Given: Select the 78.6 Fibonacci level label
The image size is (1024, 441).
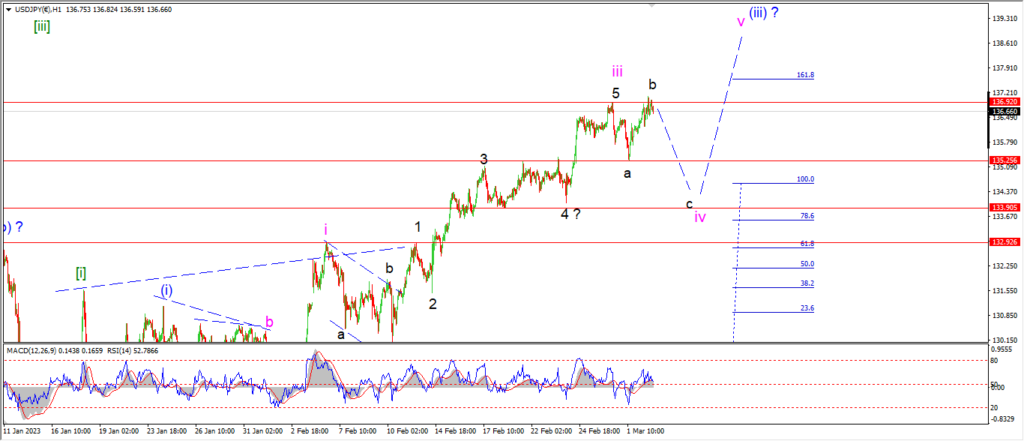Looking at the screenshot, I should [x=807, y=216].
